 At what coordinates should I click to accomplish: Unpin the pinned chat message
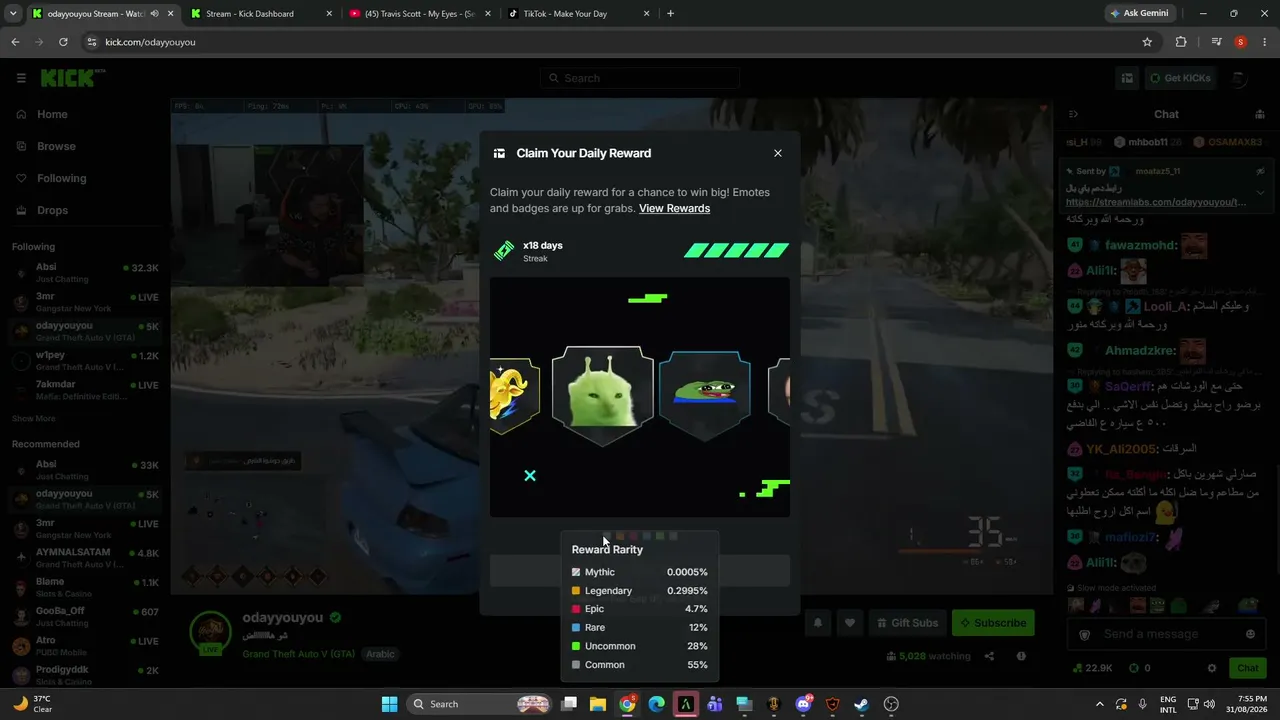coord(1260,171)
